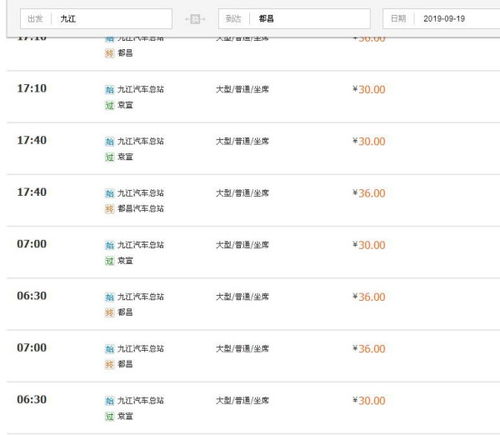Click the 过 icon in the 17:40 ¥30.00 row
500x435 pixels.
(109, 157)
